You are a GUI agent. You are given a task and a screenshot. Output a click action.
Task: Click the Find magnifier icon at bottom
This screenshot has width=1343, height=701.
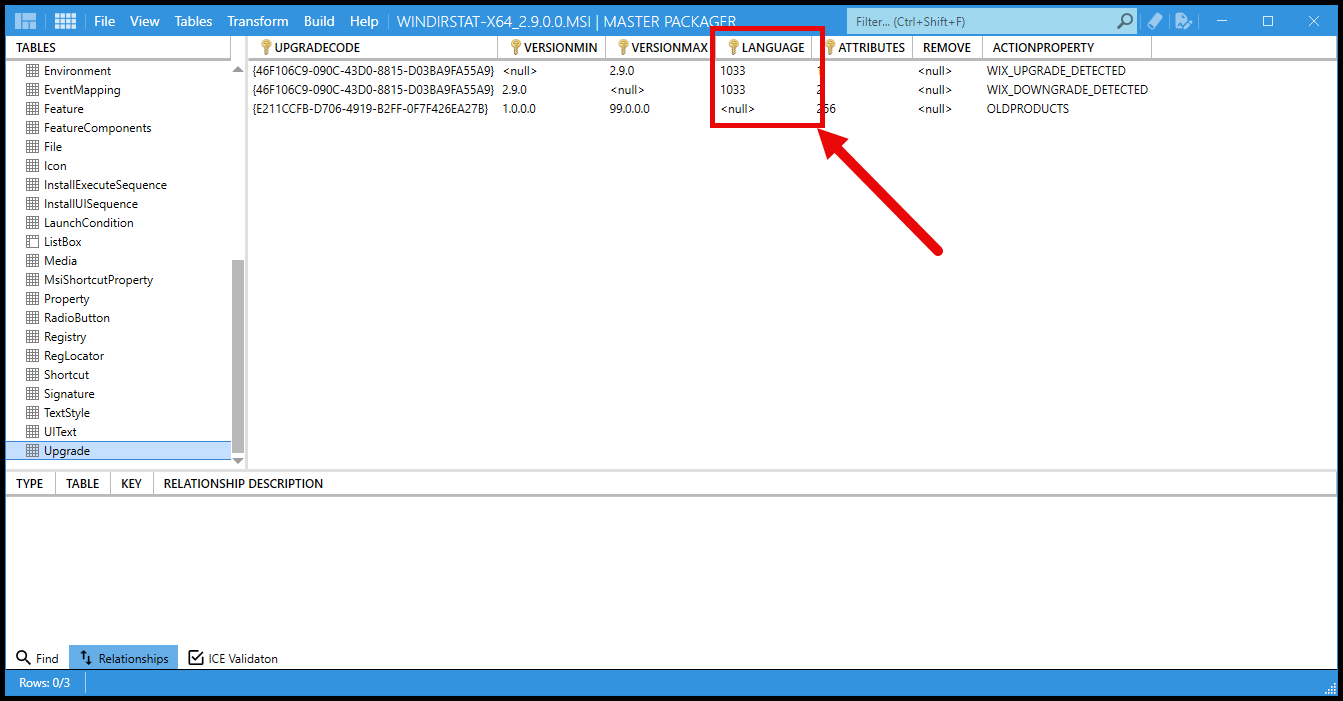tap(23, 658)
